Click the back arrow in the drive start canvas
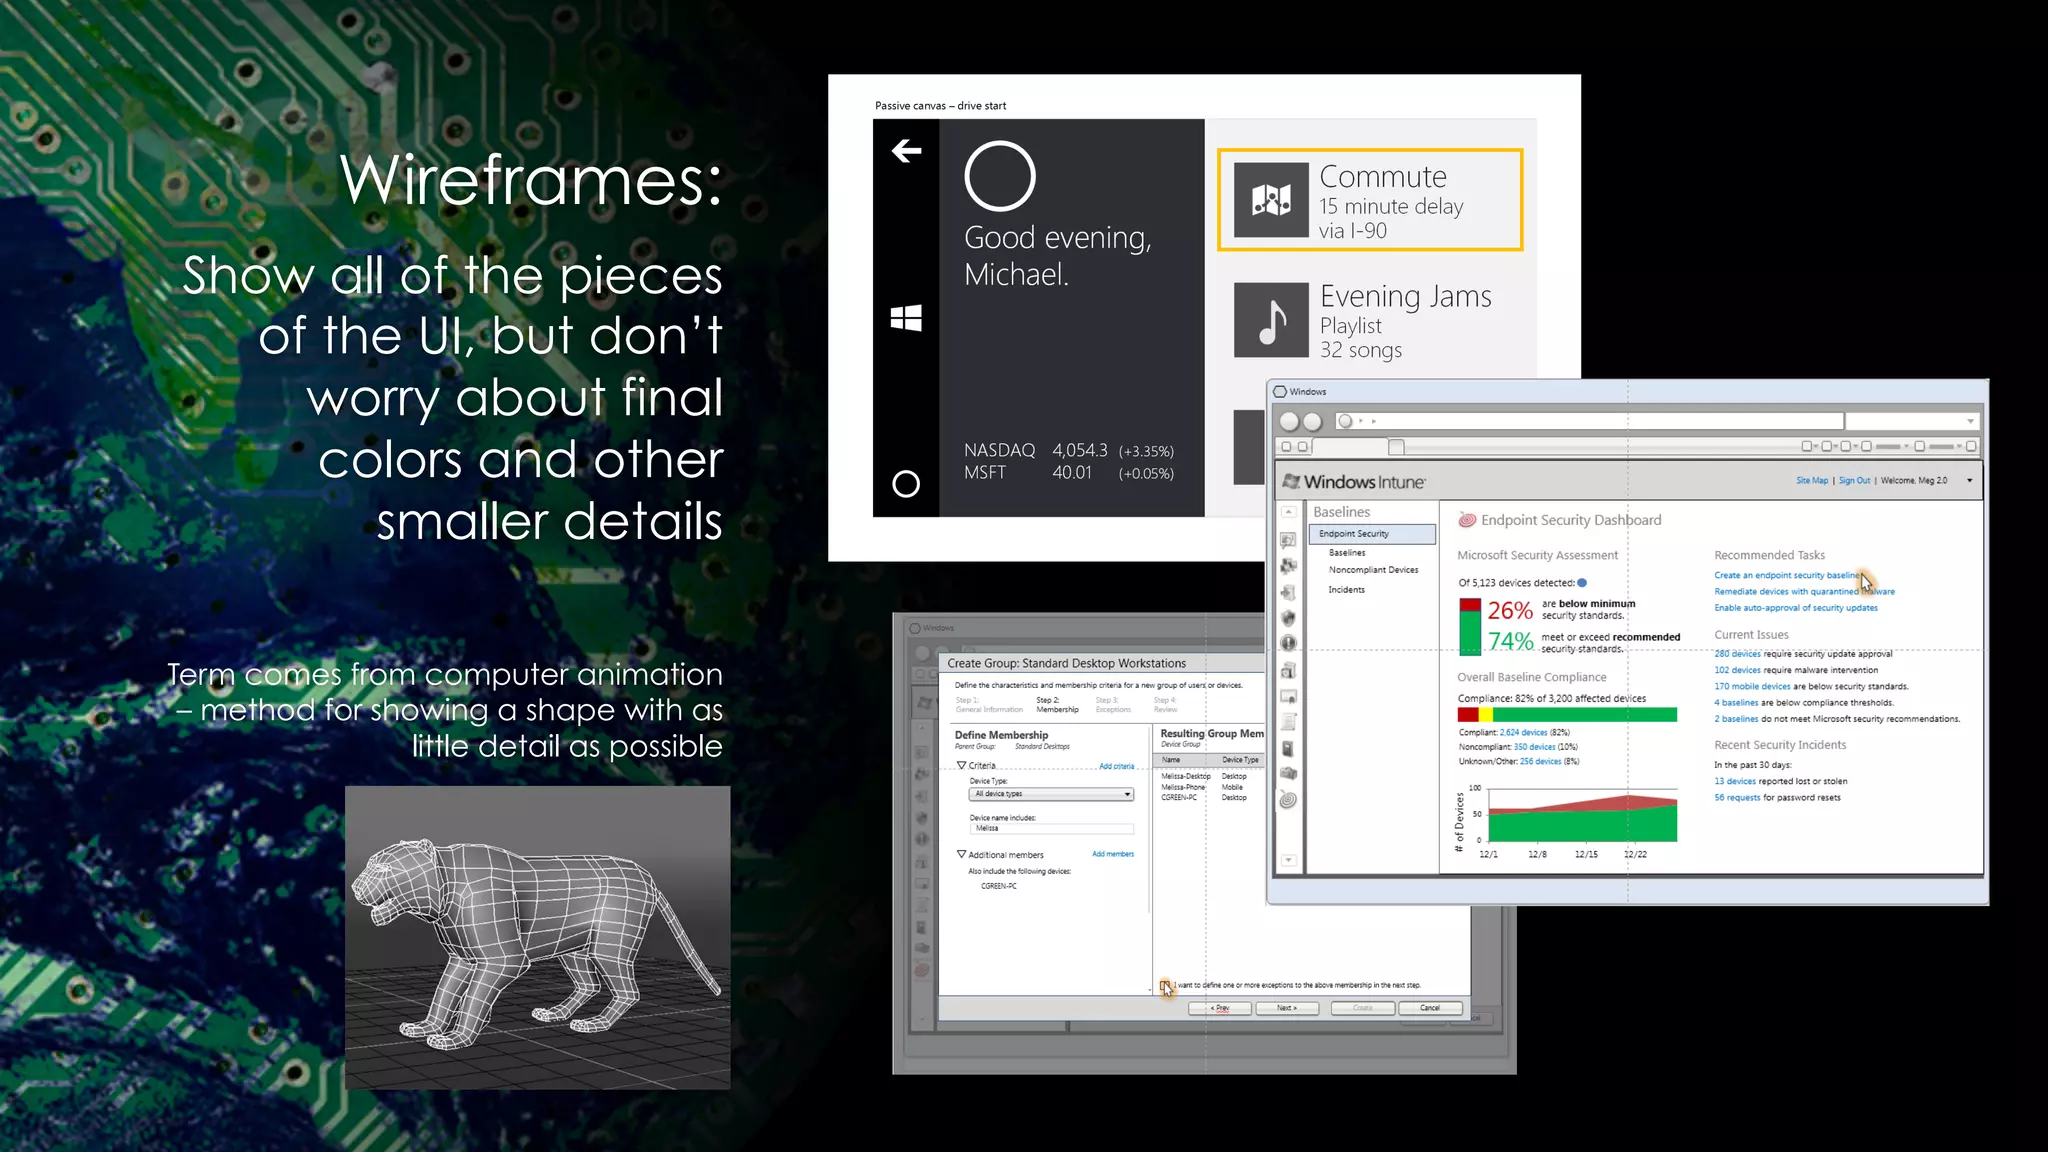2048x1152 pixels. pyautogui.click(x=906, y=151)
